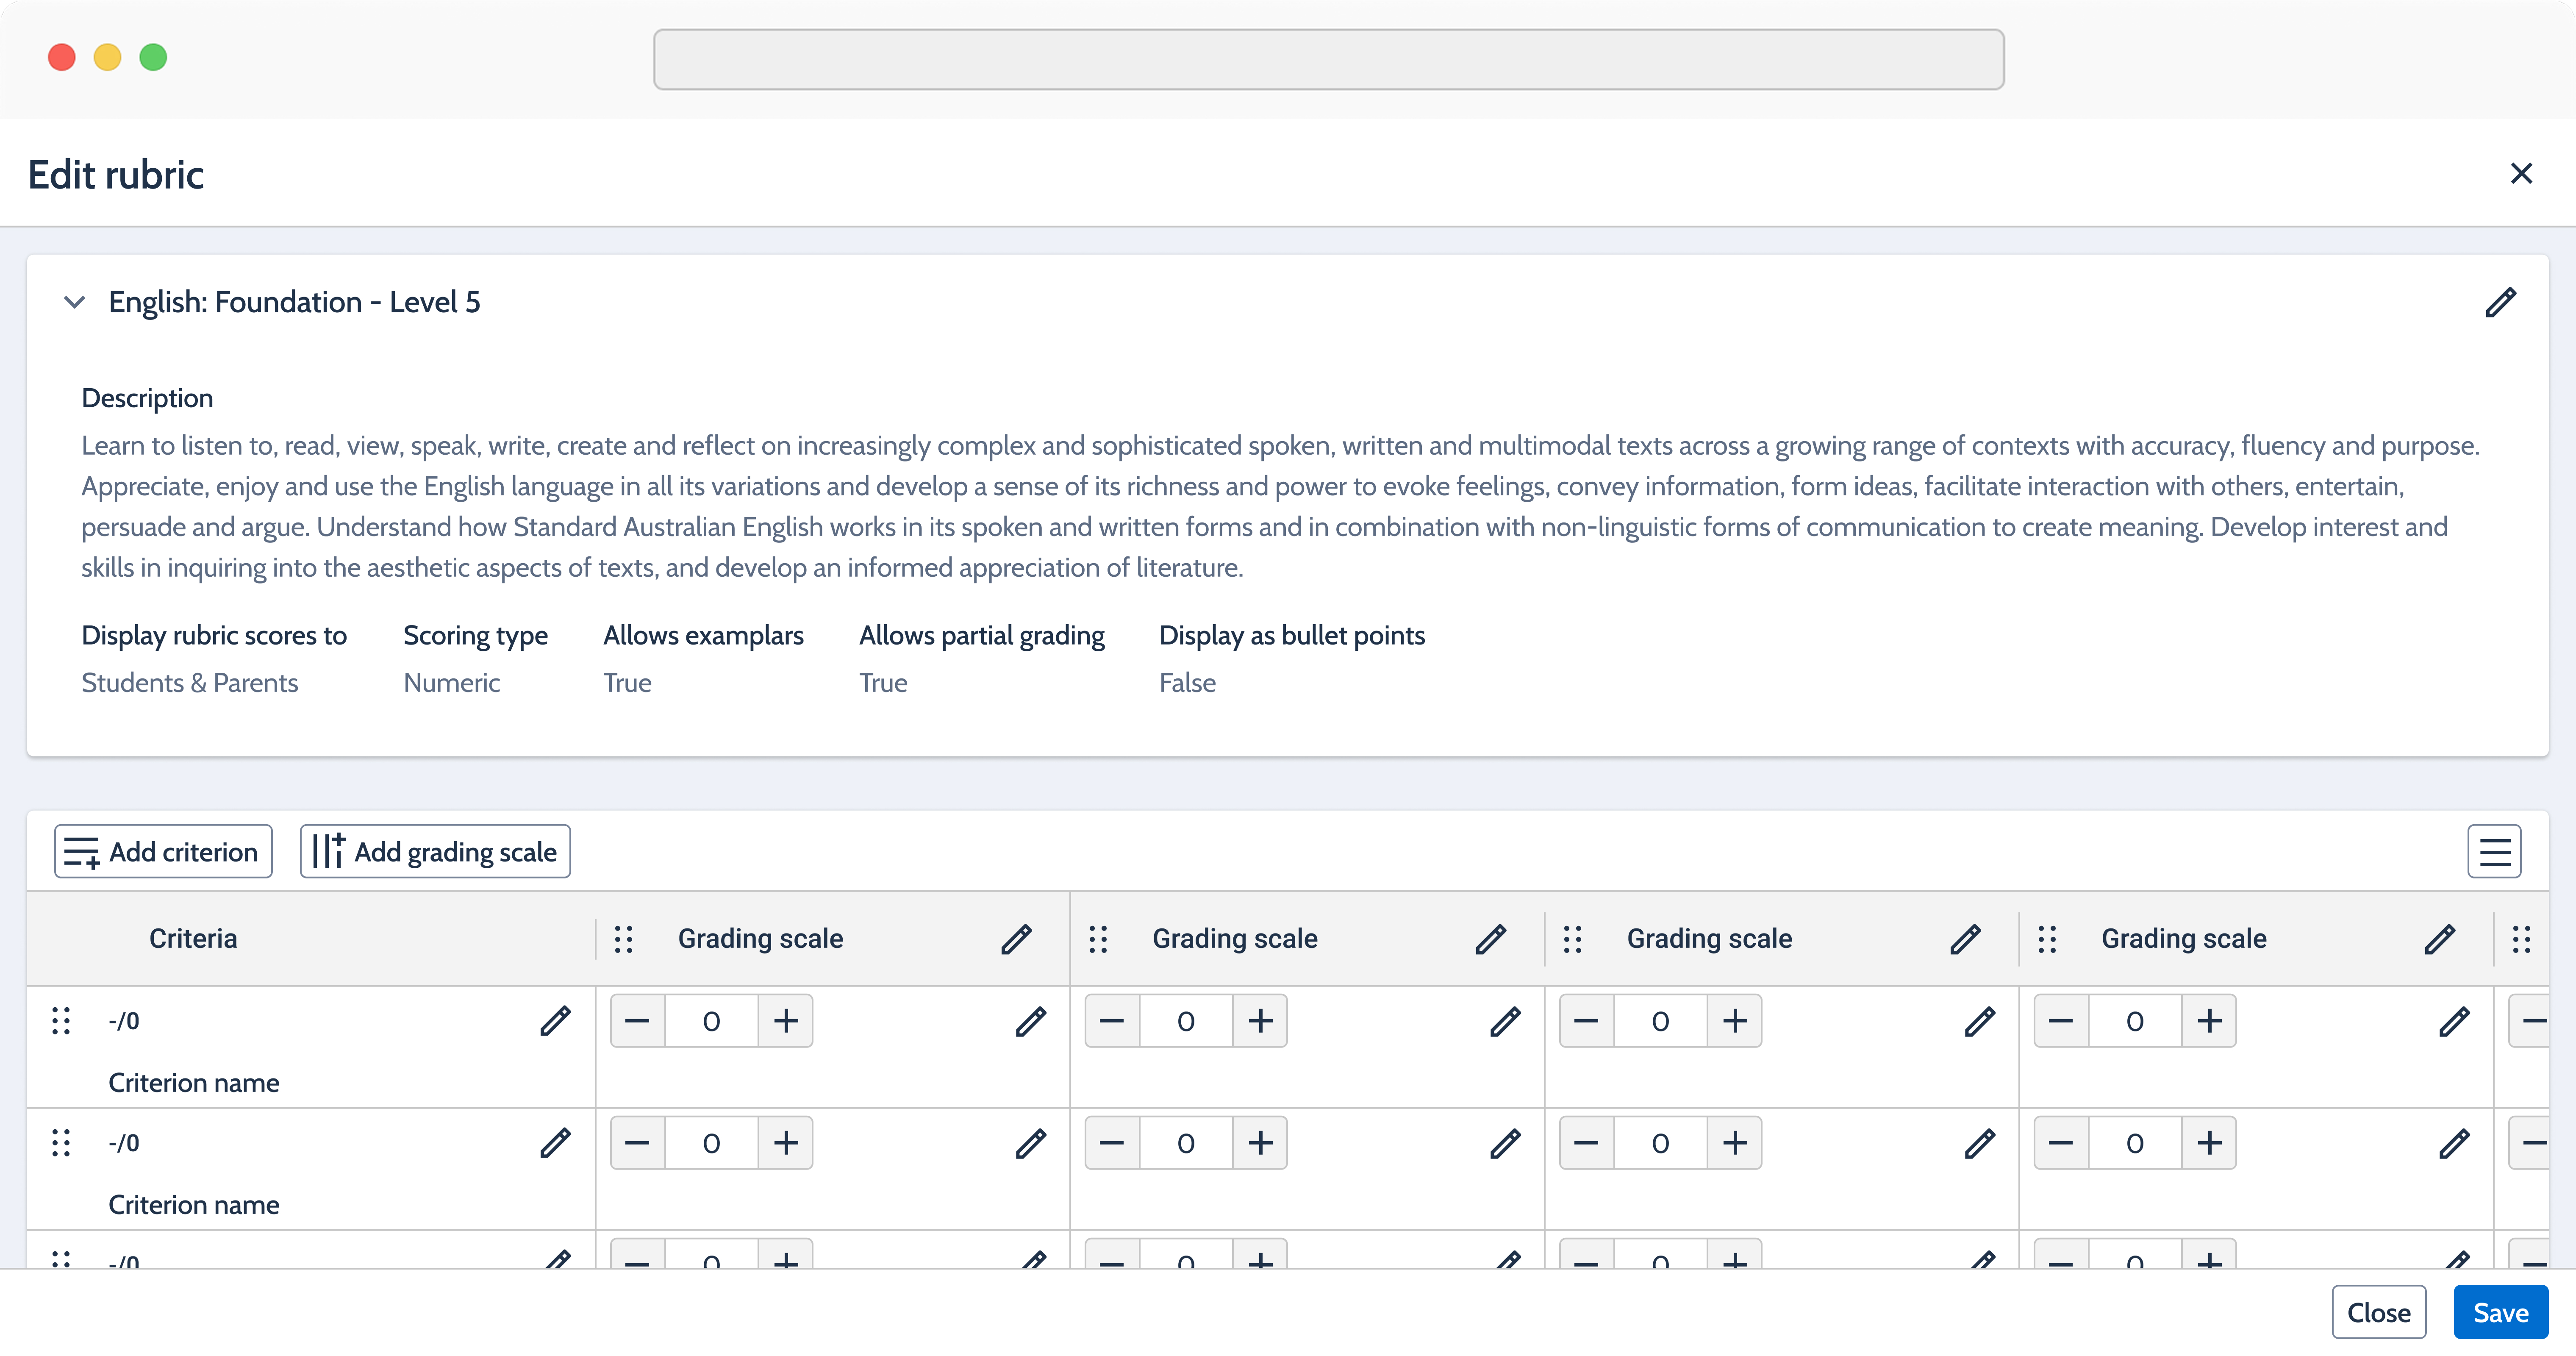Increase first row, second grading scale score
Screen dimensions: 2576x1356
tap(1260, 1020)
